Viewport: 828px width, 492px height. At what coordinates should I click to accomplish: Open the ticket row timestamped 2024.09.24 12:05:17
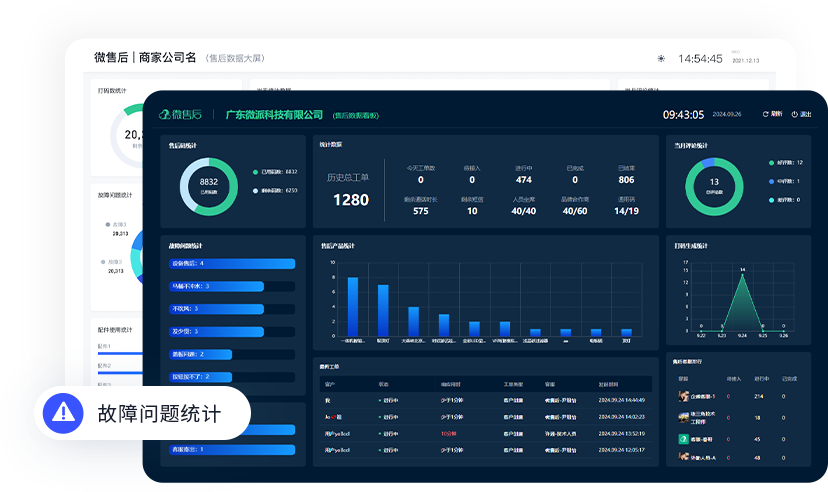[x=486, y=450]
